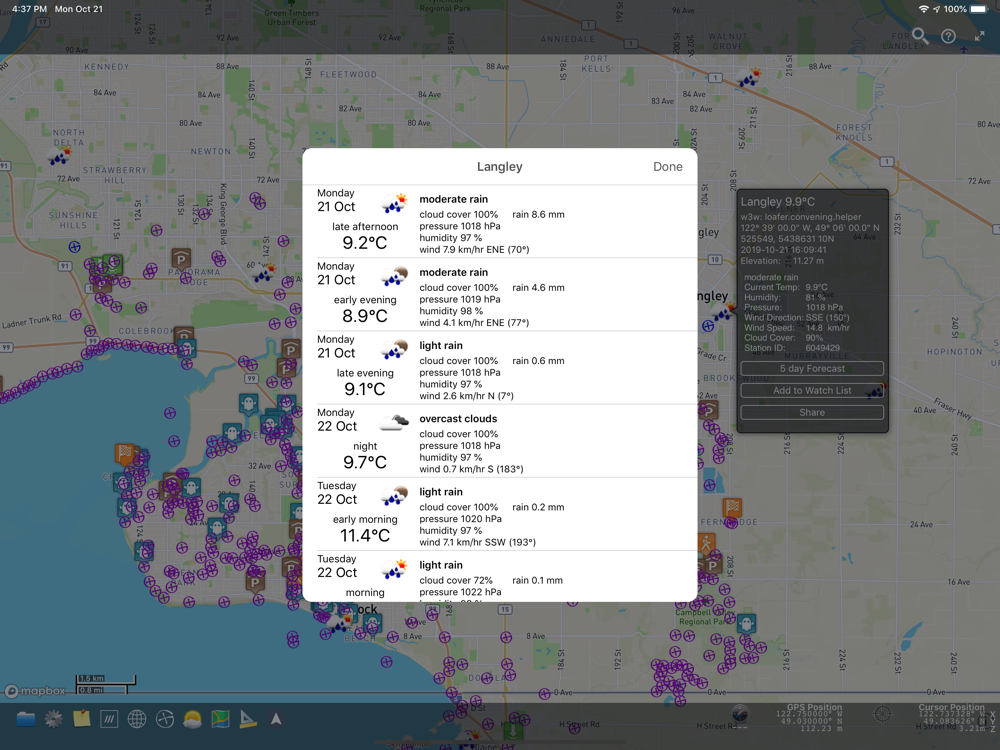The width and height of the screenshot is (1000, 750).
Task: Open settings via the gear icon
Action: pyautogui.click(x=54, y=719)
